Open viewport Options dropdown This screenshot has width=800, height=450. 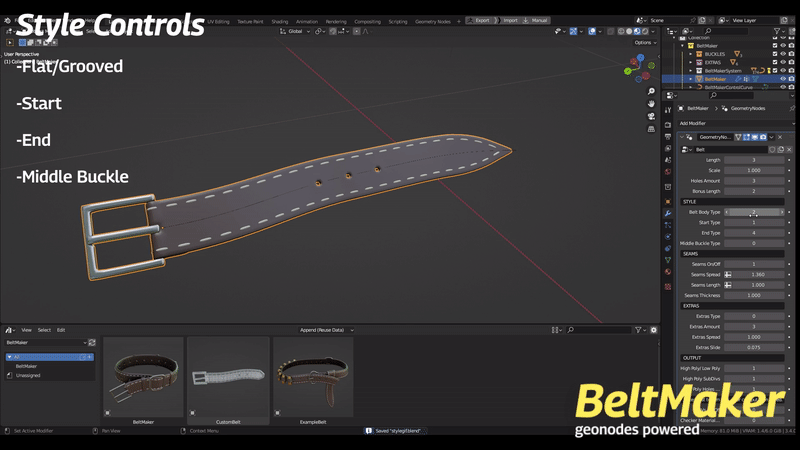[645, 43]
